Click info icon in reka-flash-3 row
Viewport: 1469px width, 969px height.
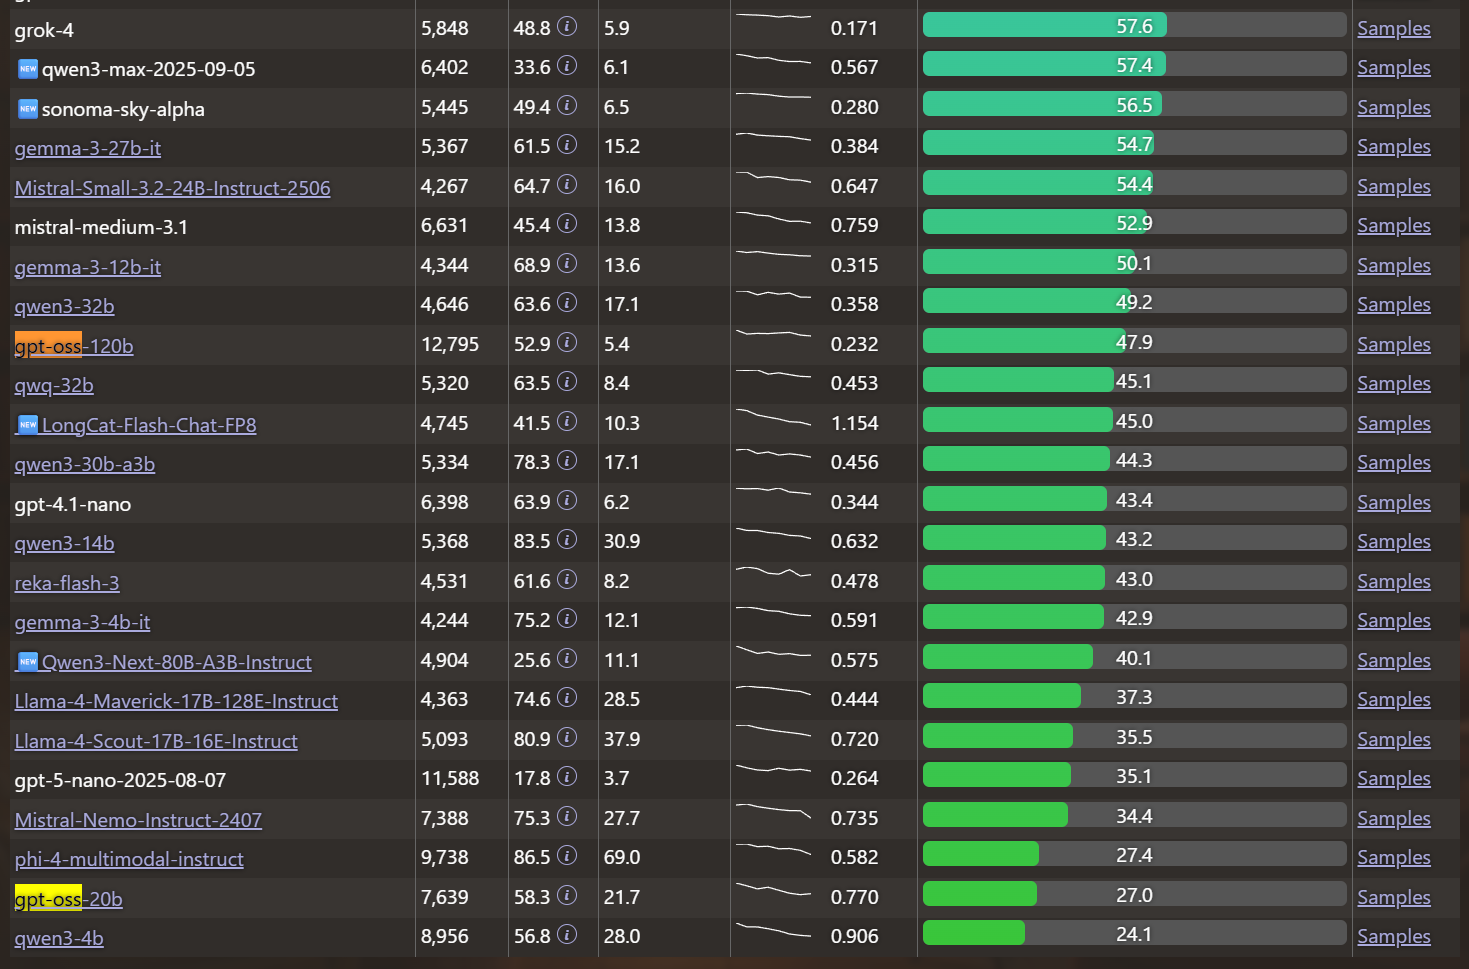[567, 579]
